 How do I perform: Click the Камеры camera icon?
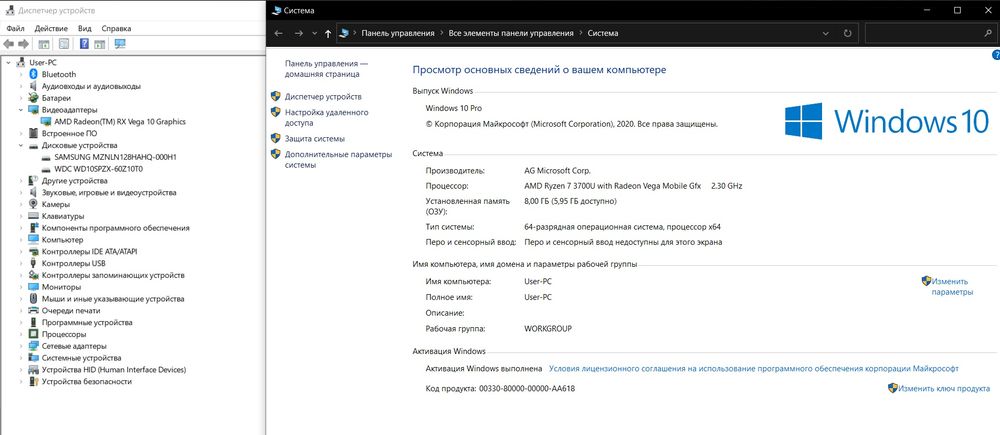tap(34, 204)
